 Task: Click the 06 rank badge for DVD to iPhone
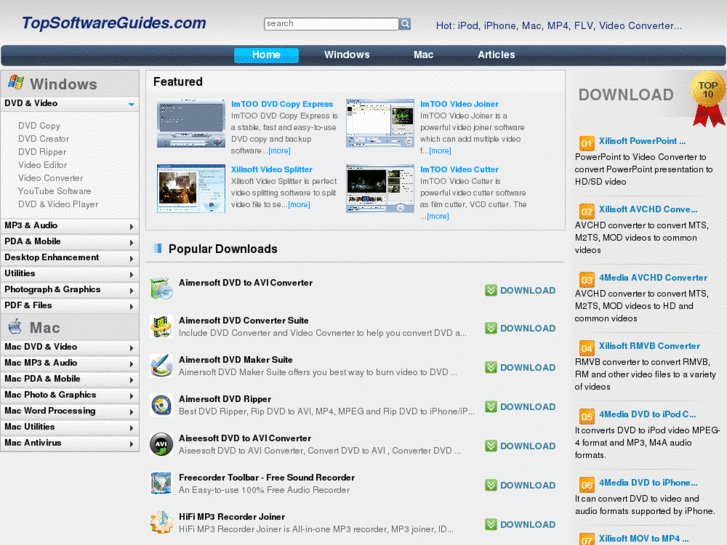pos(587,485)
